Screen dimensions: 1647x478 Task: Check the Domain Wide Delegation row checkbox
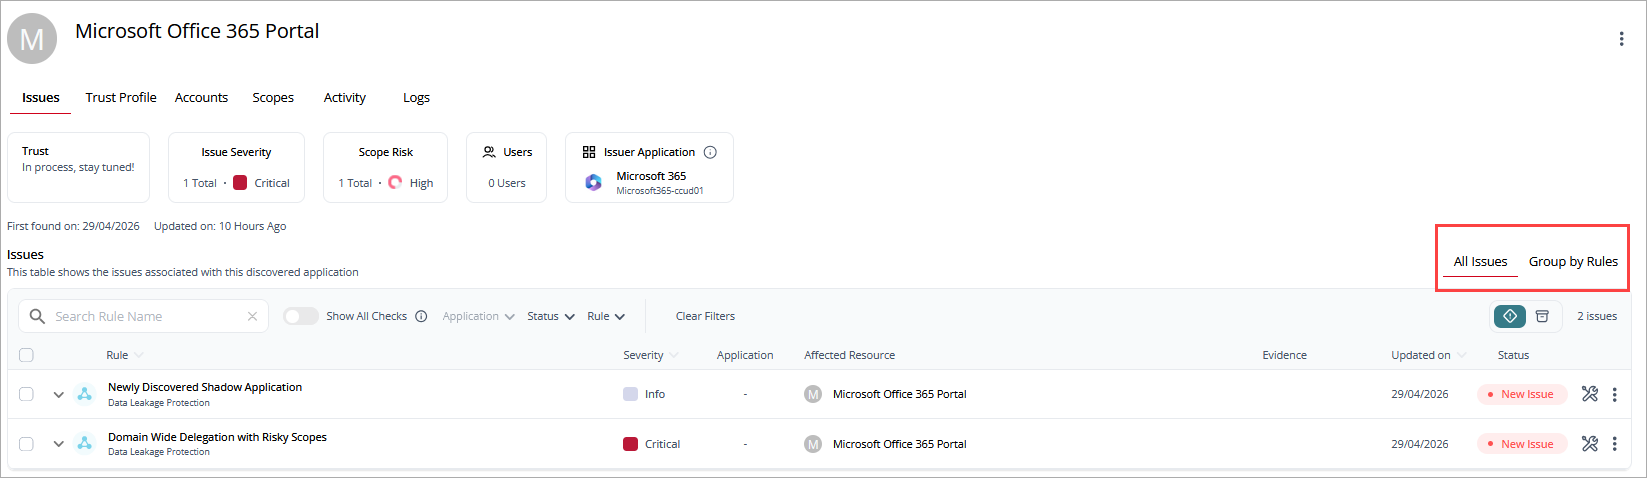pyautogui.click(x=26, y=444)
